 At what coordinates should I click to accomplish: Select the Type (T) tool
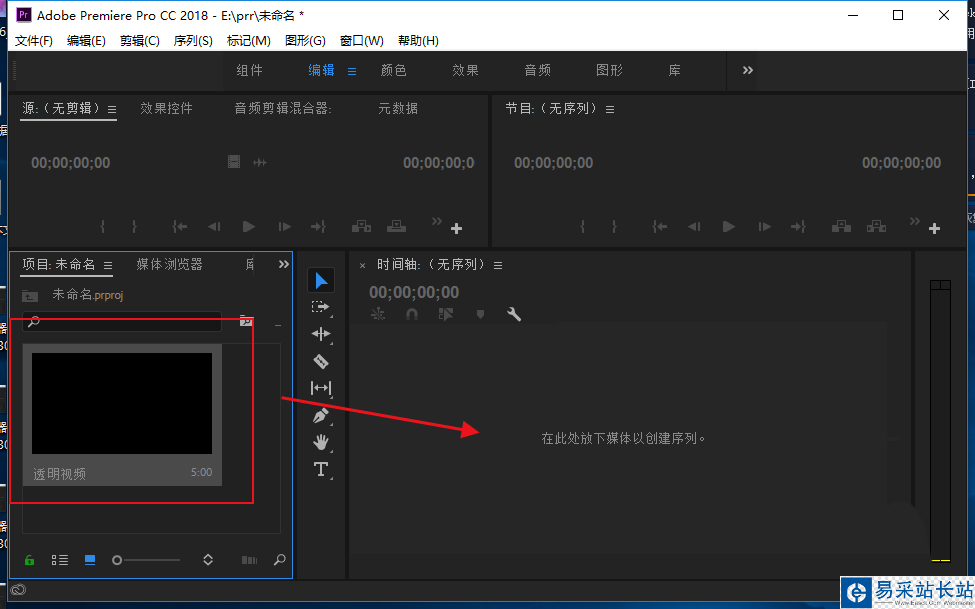click(321, 469)
